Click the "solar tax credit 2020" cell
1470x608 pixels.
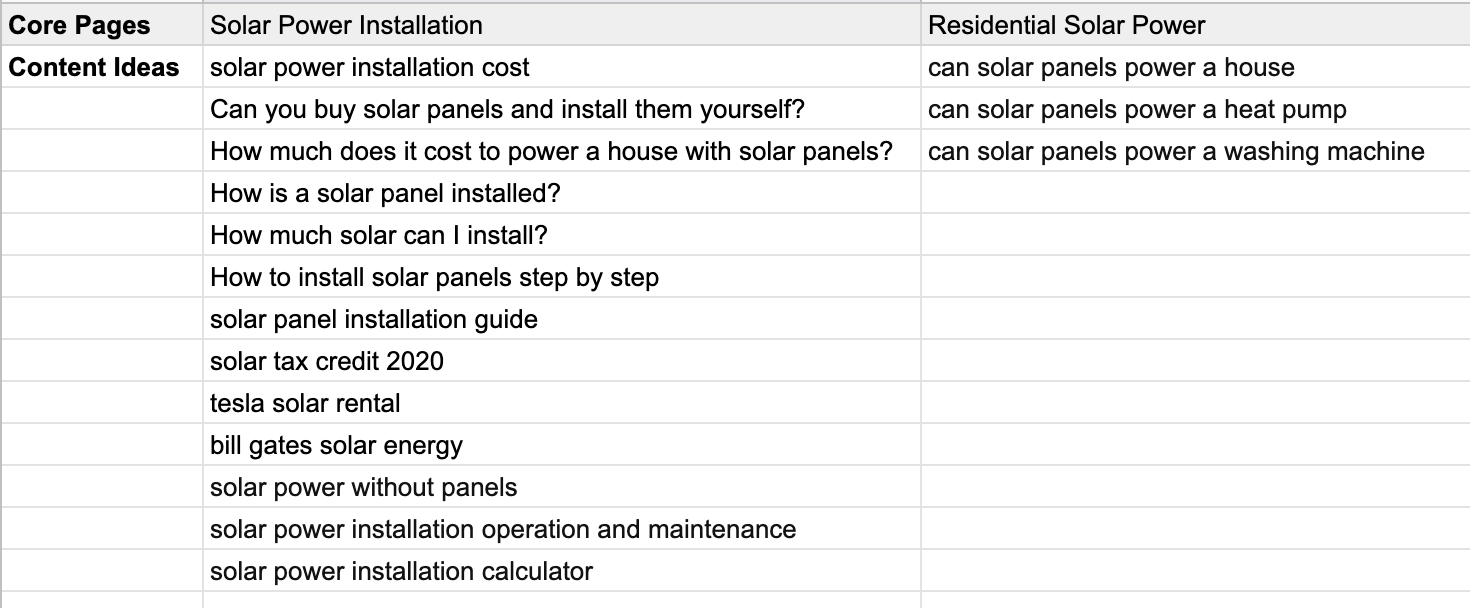327,361
